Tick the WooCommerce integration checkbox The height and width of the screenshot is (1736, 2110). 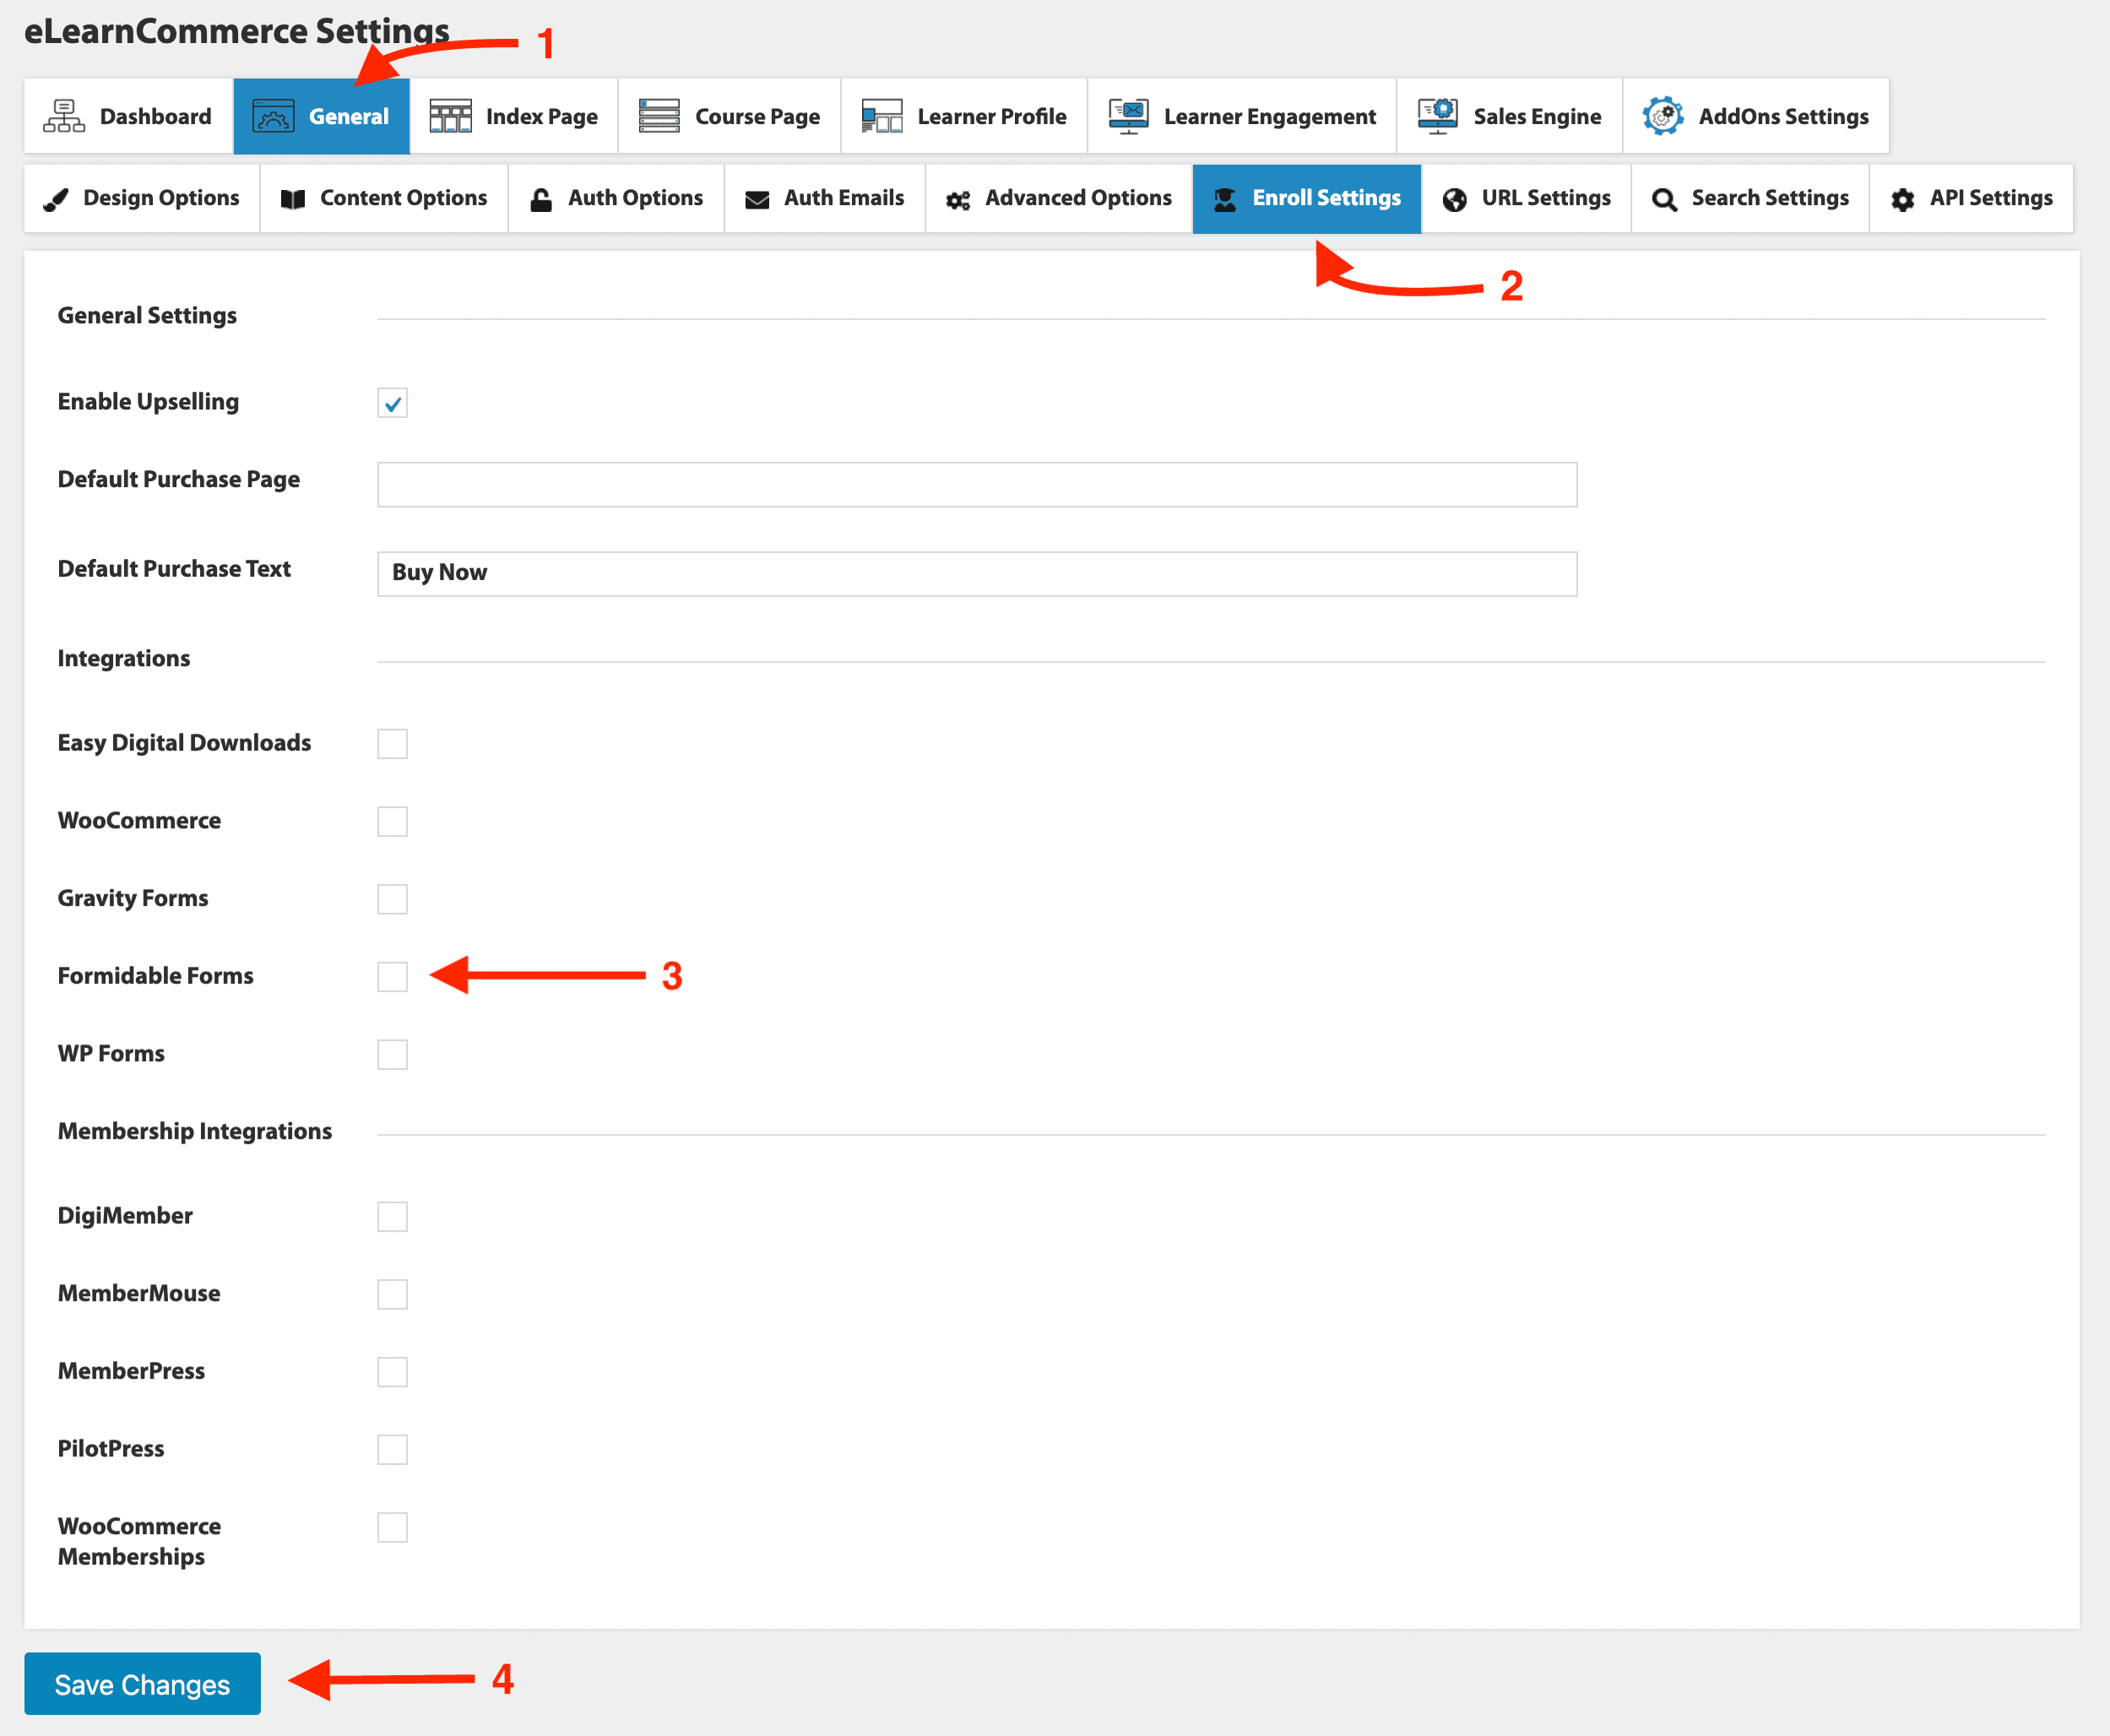coord(392,822)
